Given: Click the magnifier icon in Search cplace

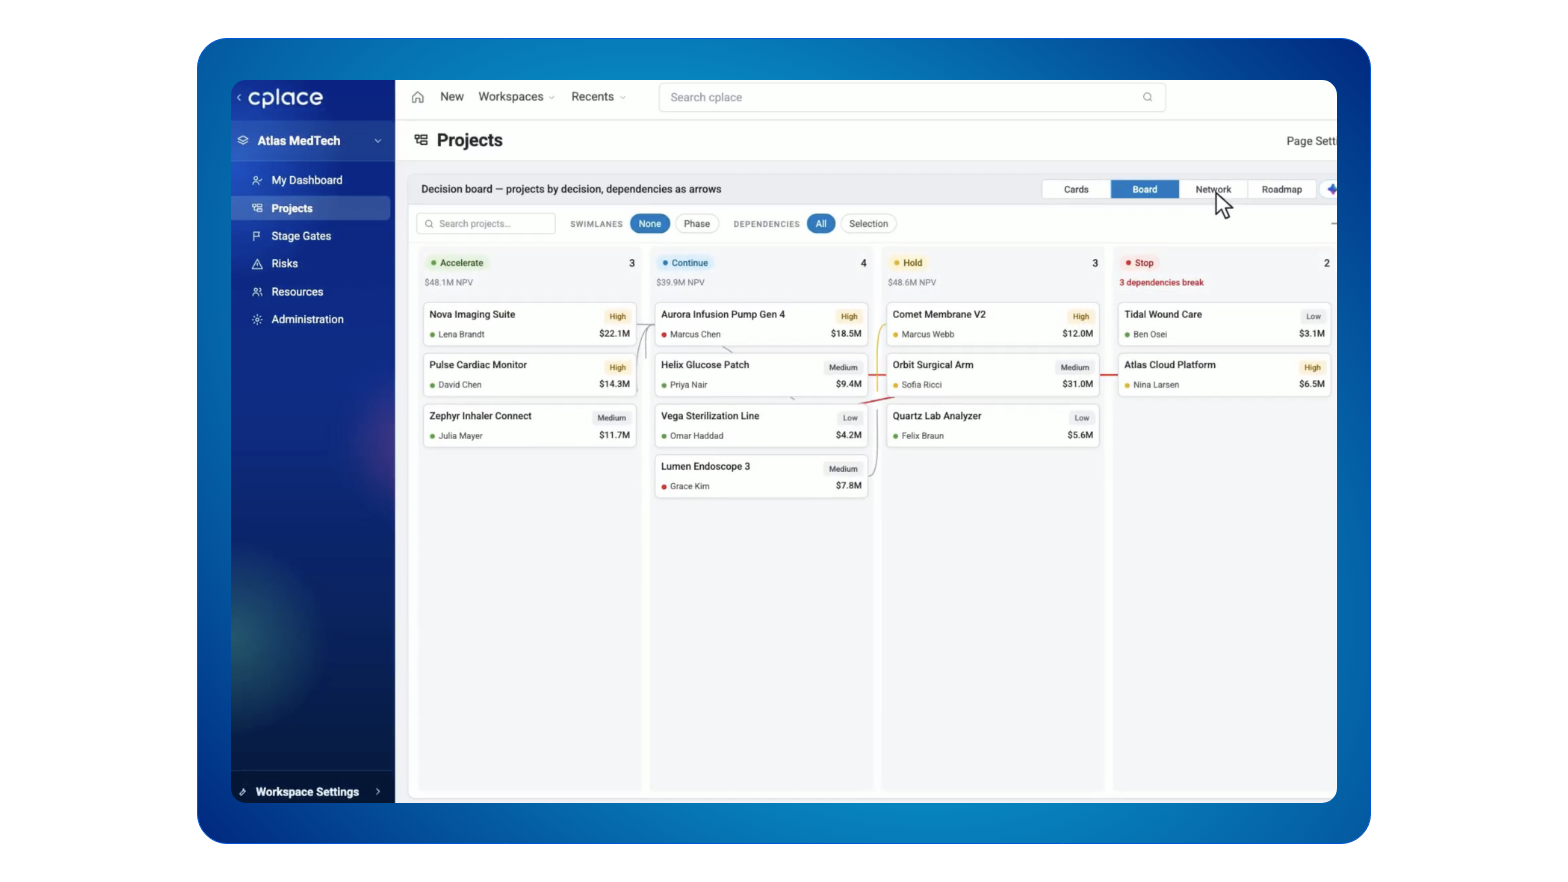Looking at the screenshot, I should tap(1147, 97).
